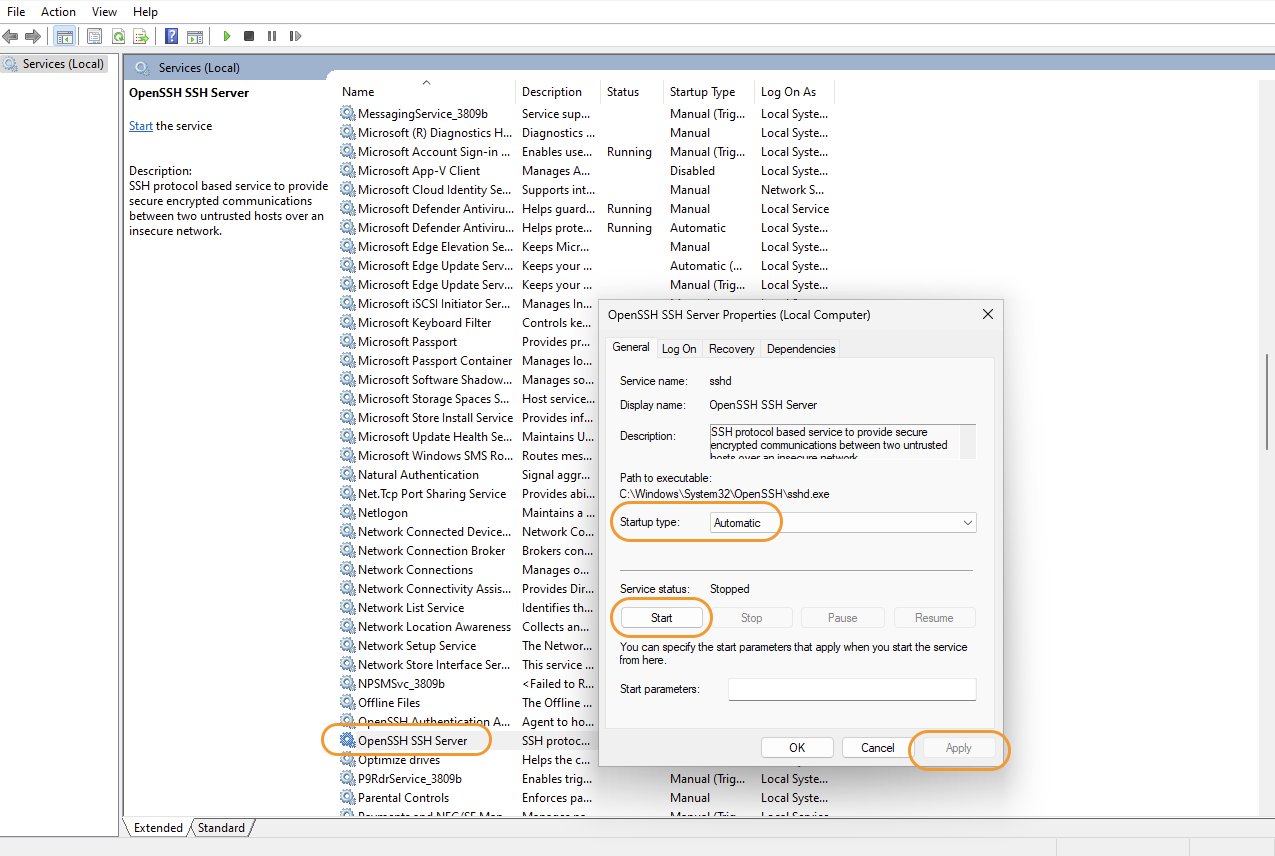
Task: Click the gear icon beside Network Setup Service
Action: 348,646
